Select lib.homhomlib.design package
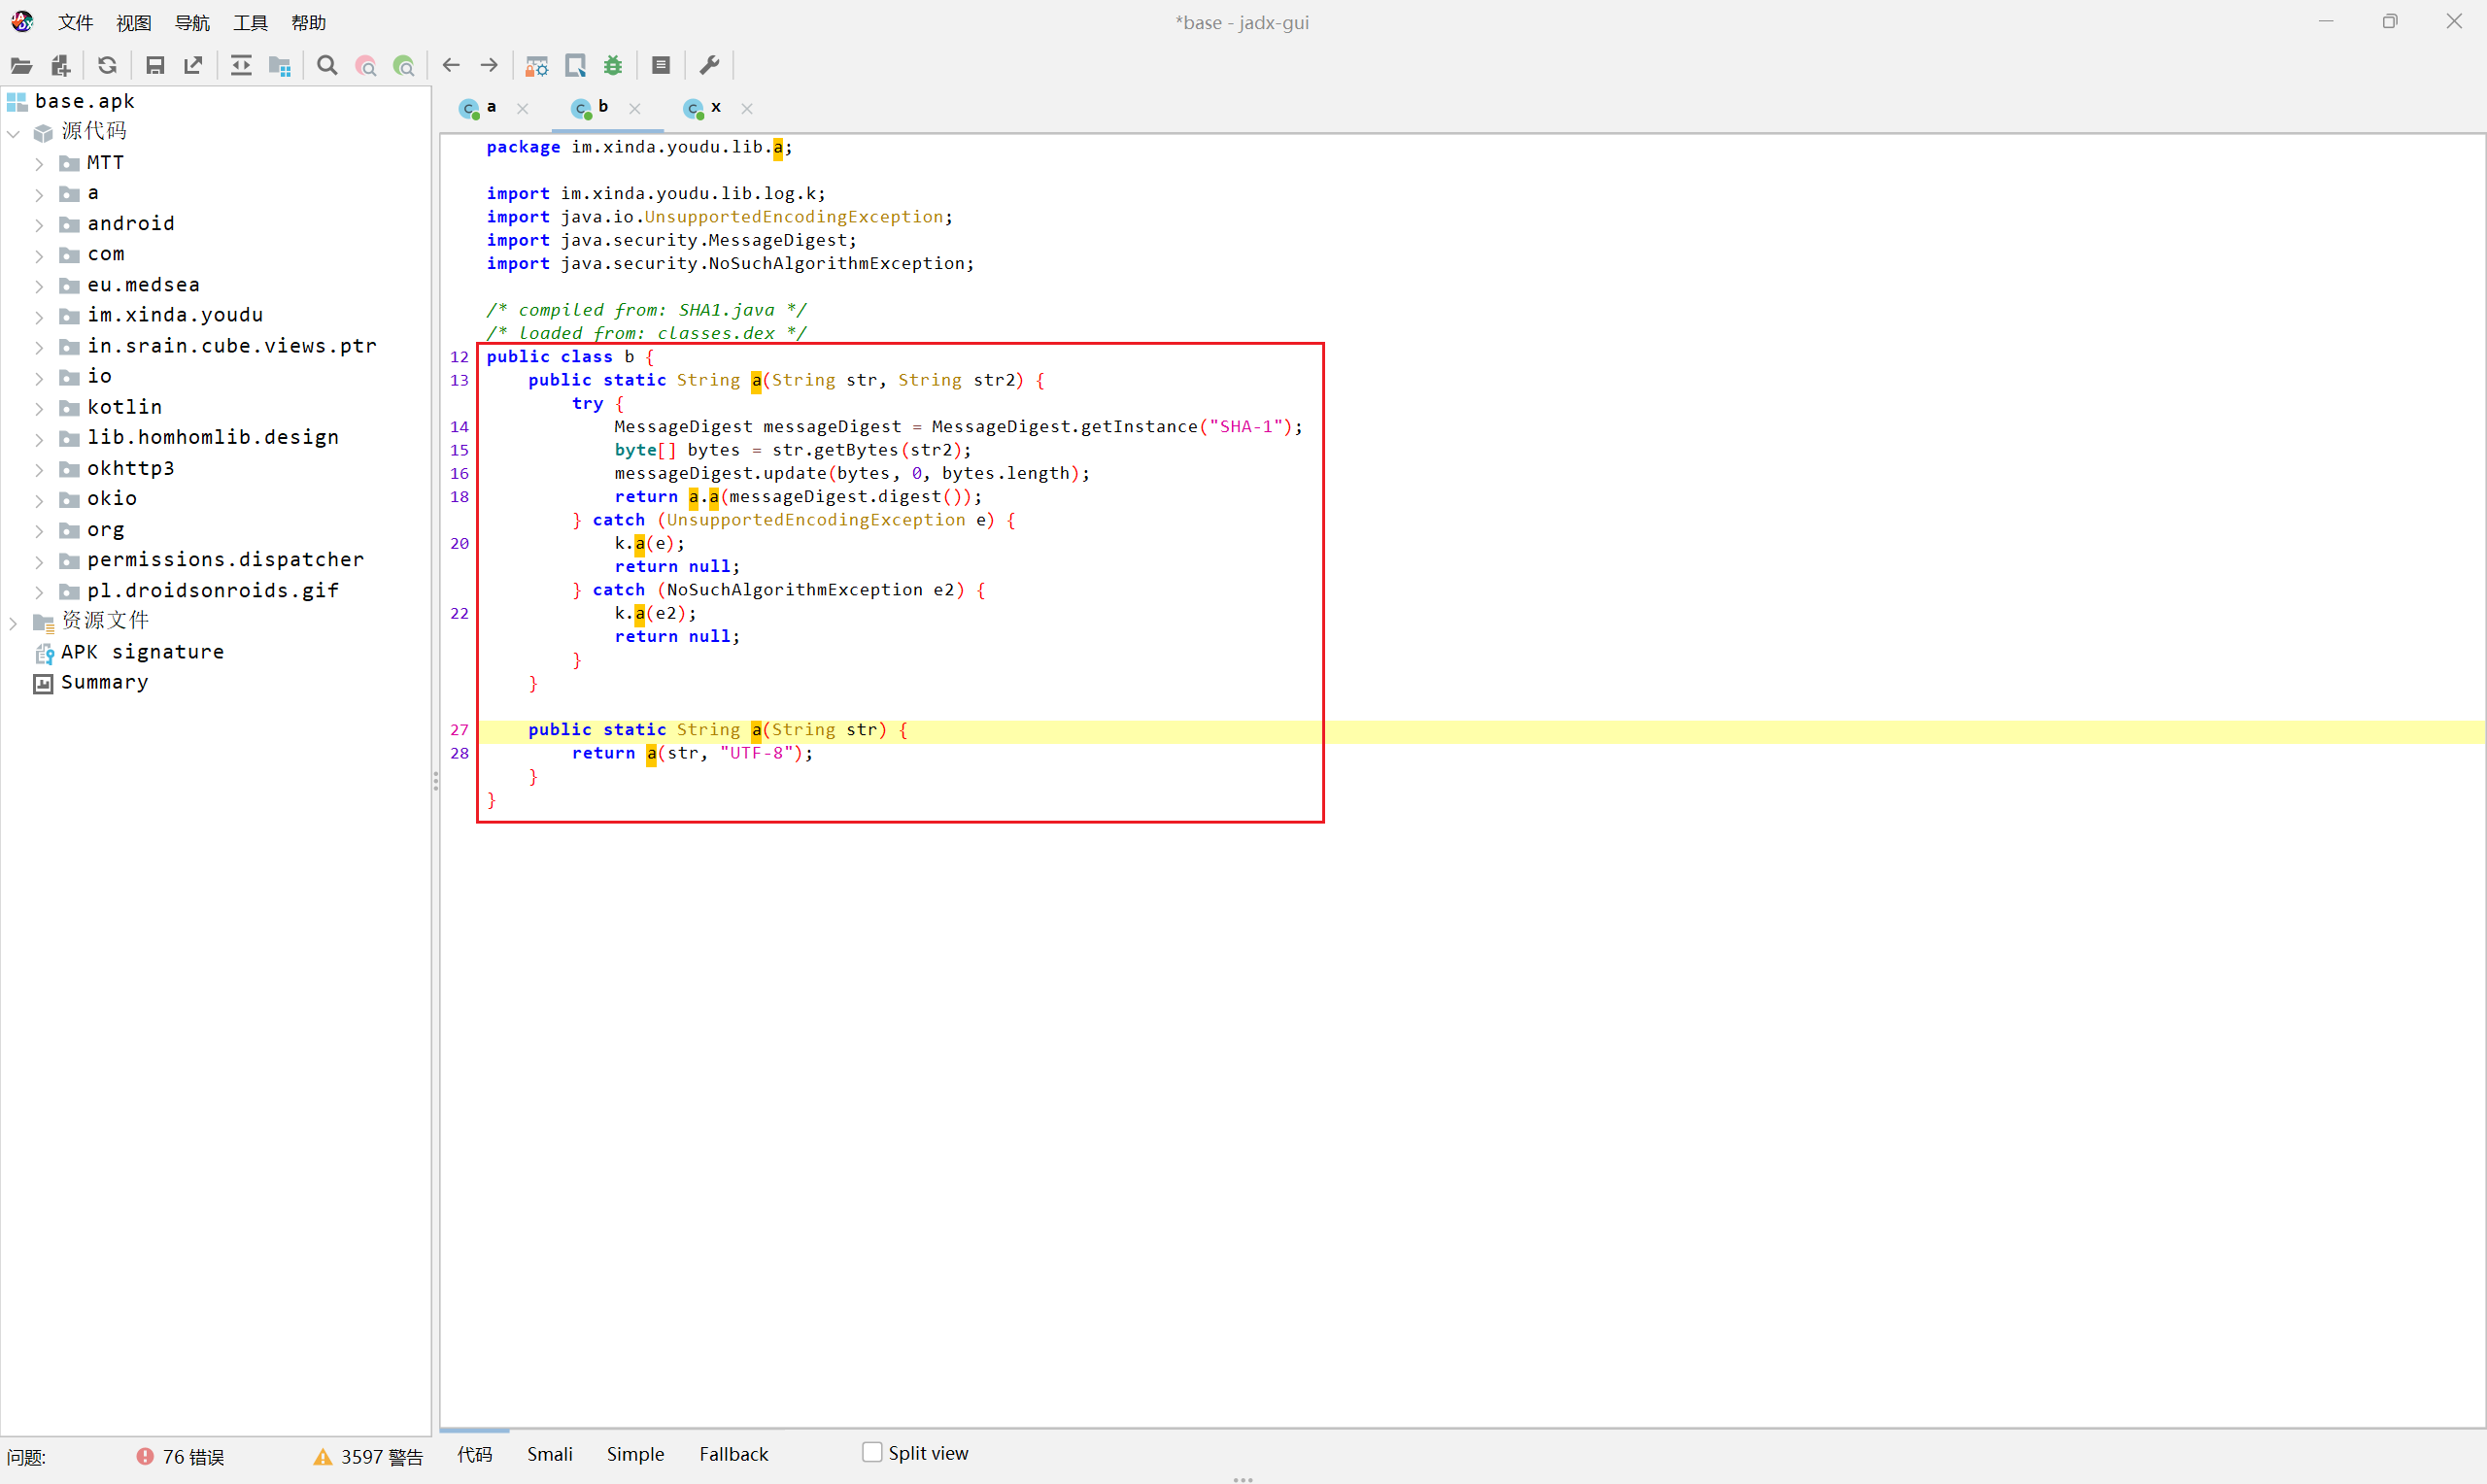Image resolution: width=2487 pixels, height=1484 pixels. click(213, 437)
